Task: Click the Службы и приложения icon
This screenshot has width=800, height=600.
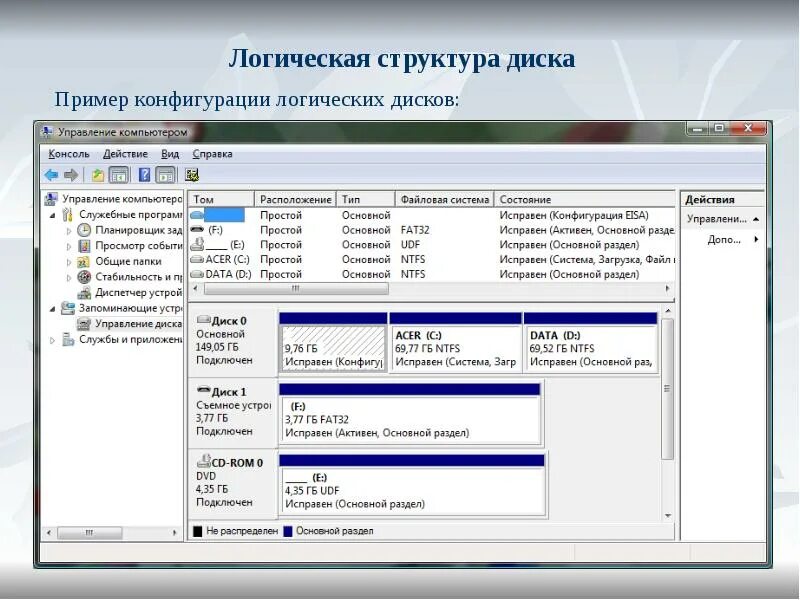Action: tap(68, 339)
